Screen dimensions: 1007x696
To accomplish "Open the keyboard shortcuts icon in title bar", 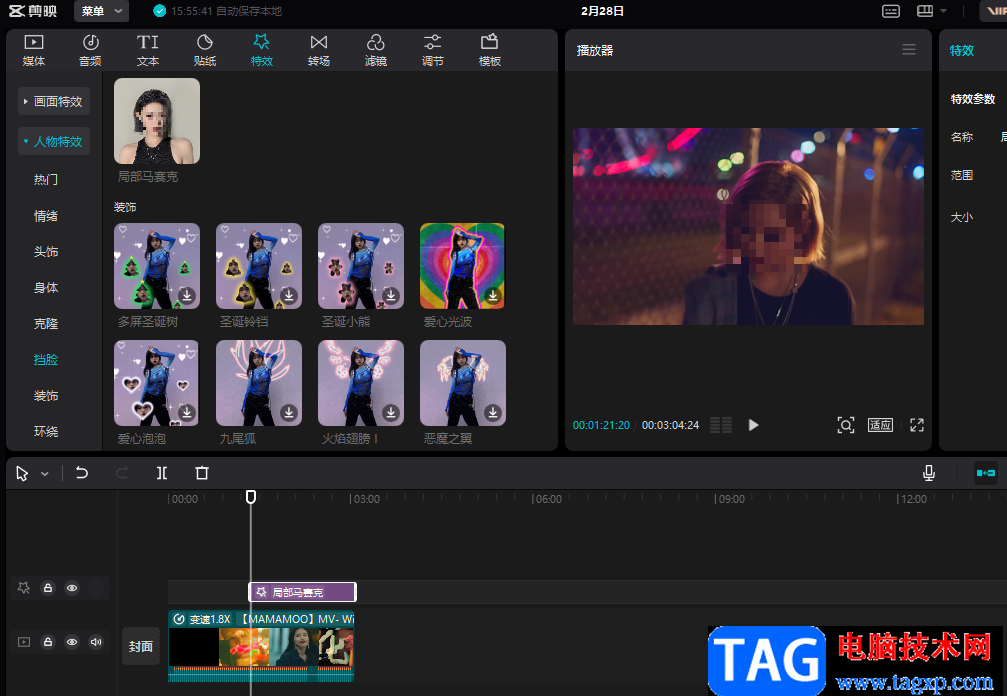I will pyautogui.click(x=891, y=11).
